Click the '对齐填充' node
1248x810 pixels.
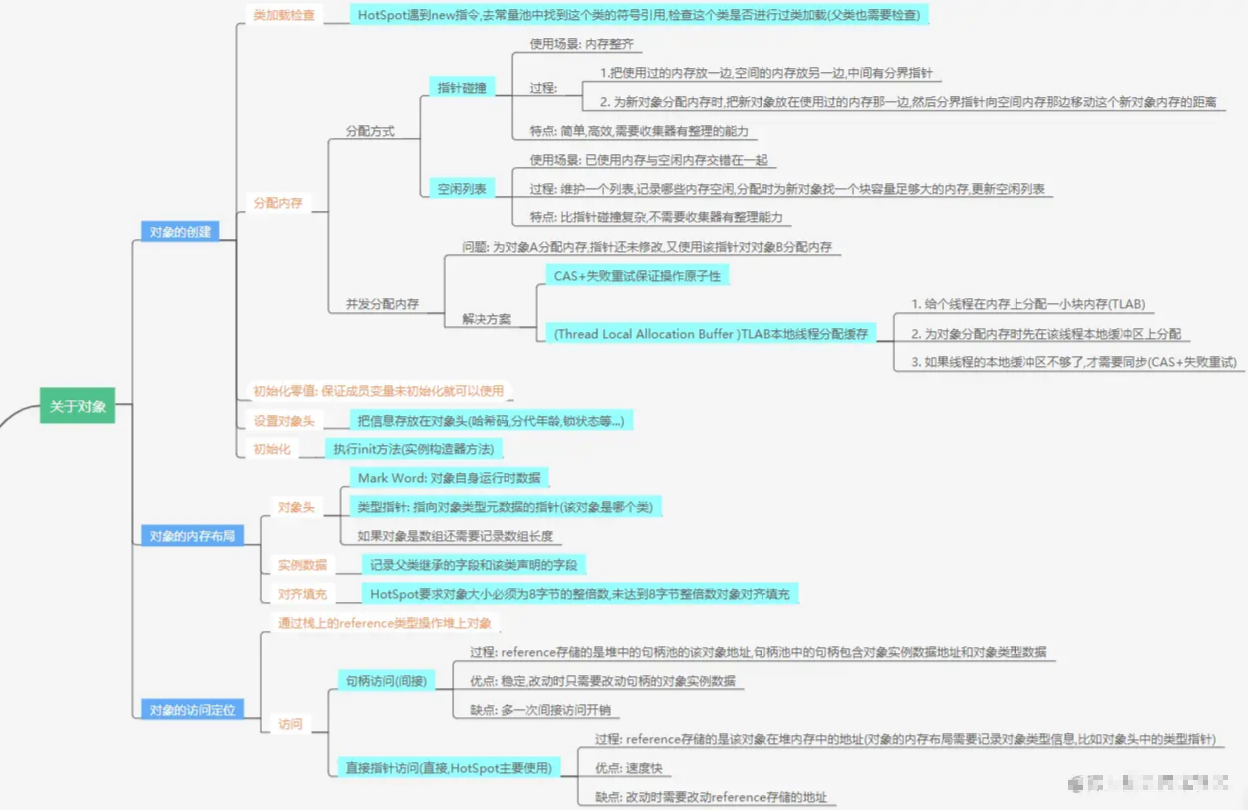302,594
